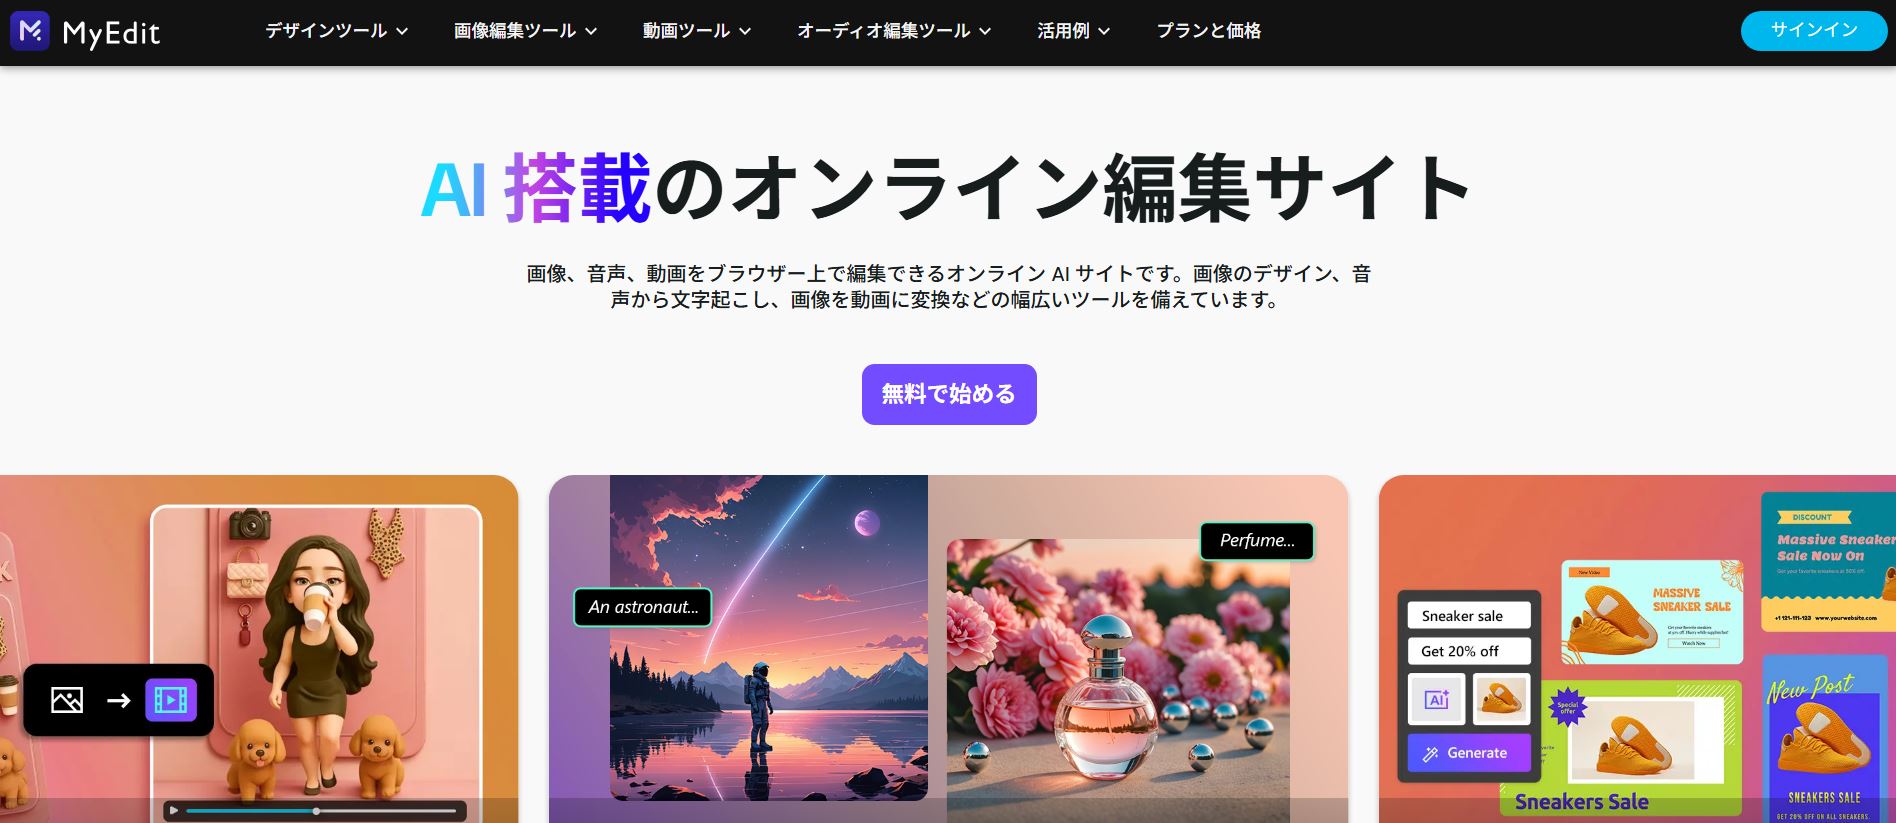Click the purple video film icon

[x=171, y=700]
